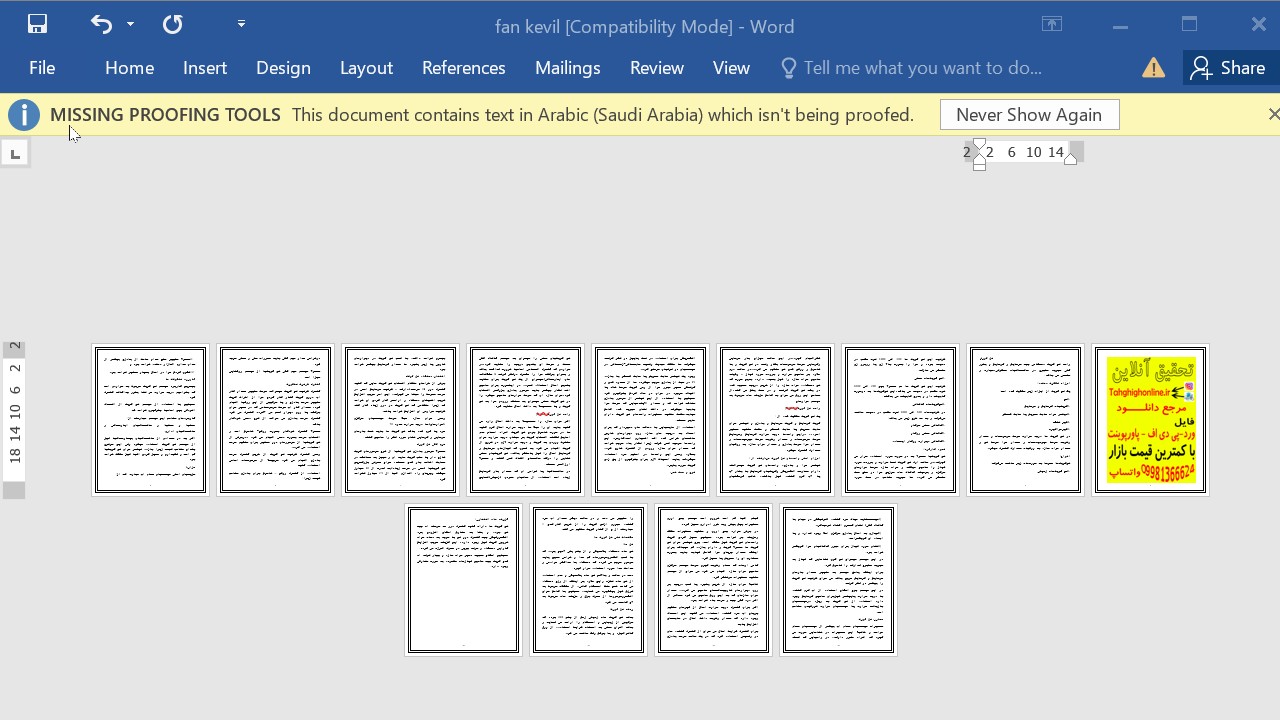Select the last page in the bottom row
1280x720 pixels.
(838, 580)
